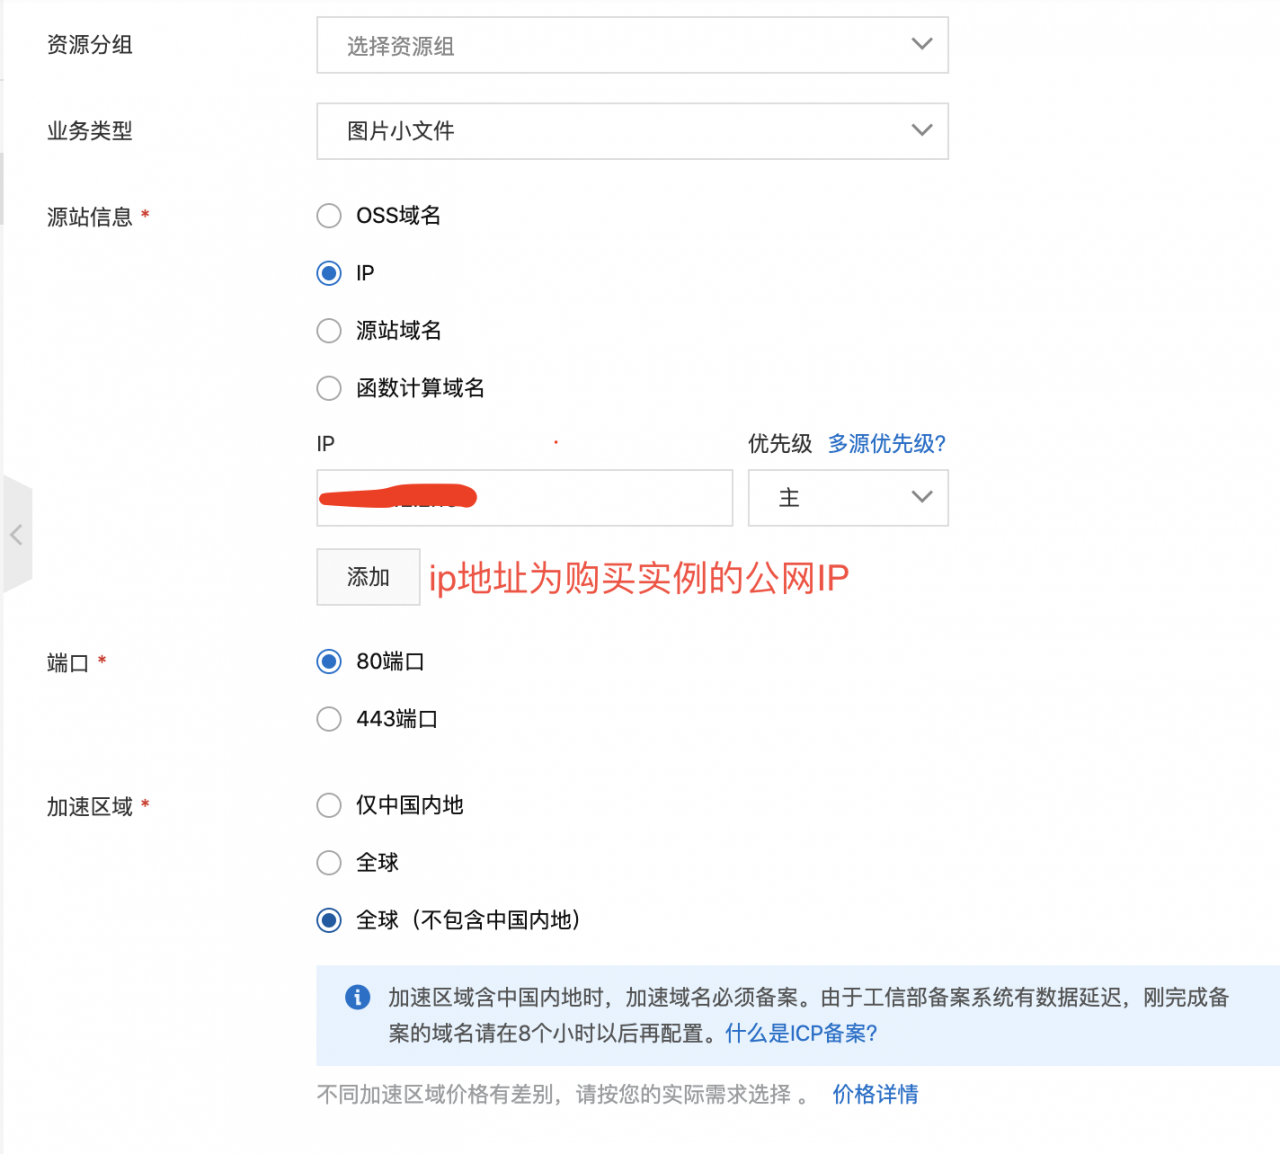Open the priority selector showing 主

tap(848, 498)
